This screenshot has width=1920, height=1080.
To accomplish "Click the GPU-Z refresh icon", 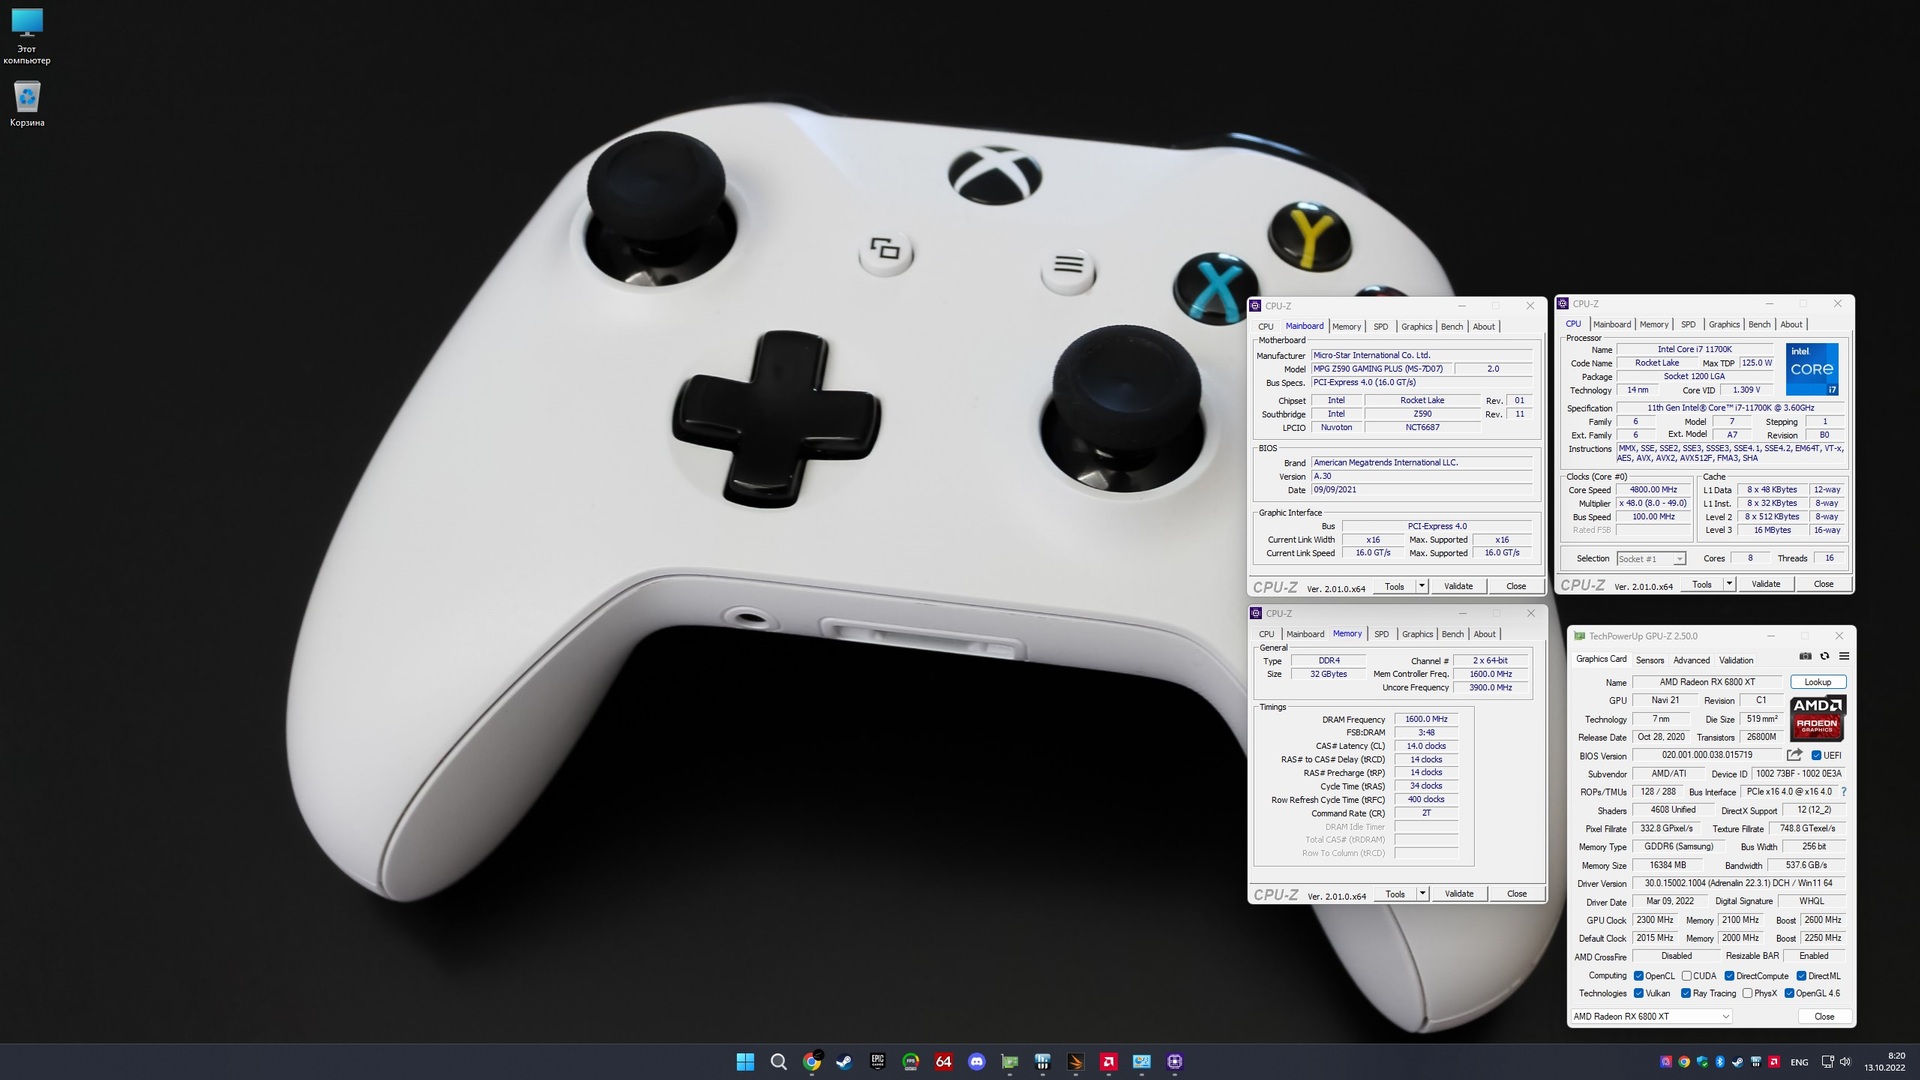I will 1824,656.
